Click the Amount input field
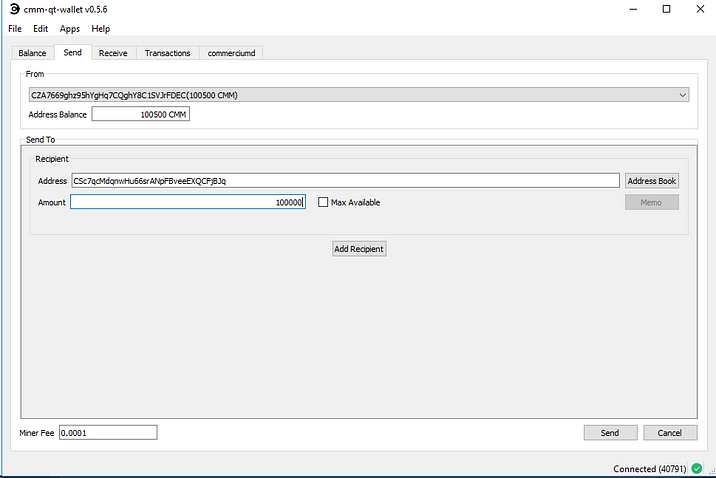The width and height of the screenshot is (716, 478). tap(188, 202)
